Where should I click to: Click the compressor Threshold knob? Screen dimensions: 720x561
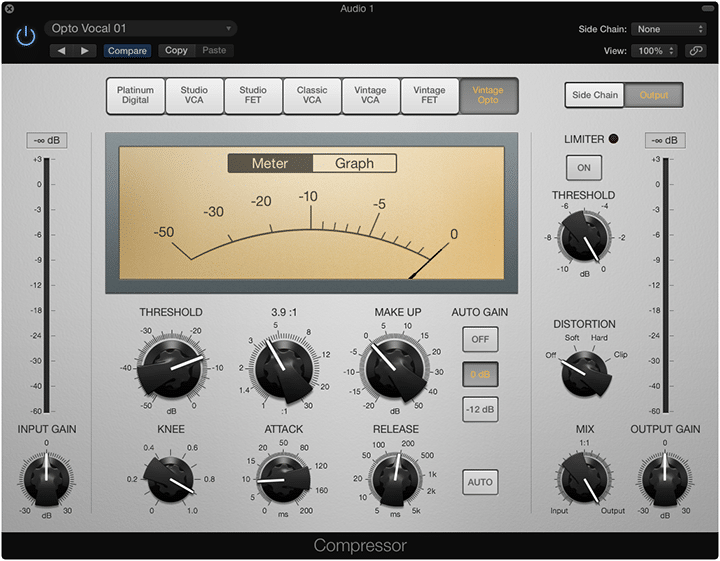171,368
